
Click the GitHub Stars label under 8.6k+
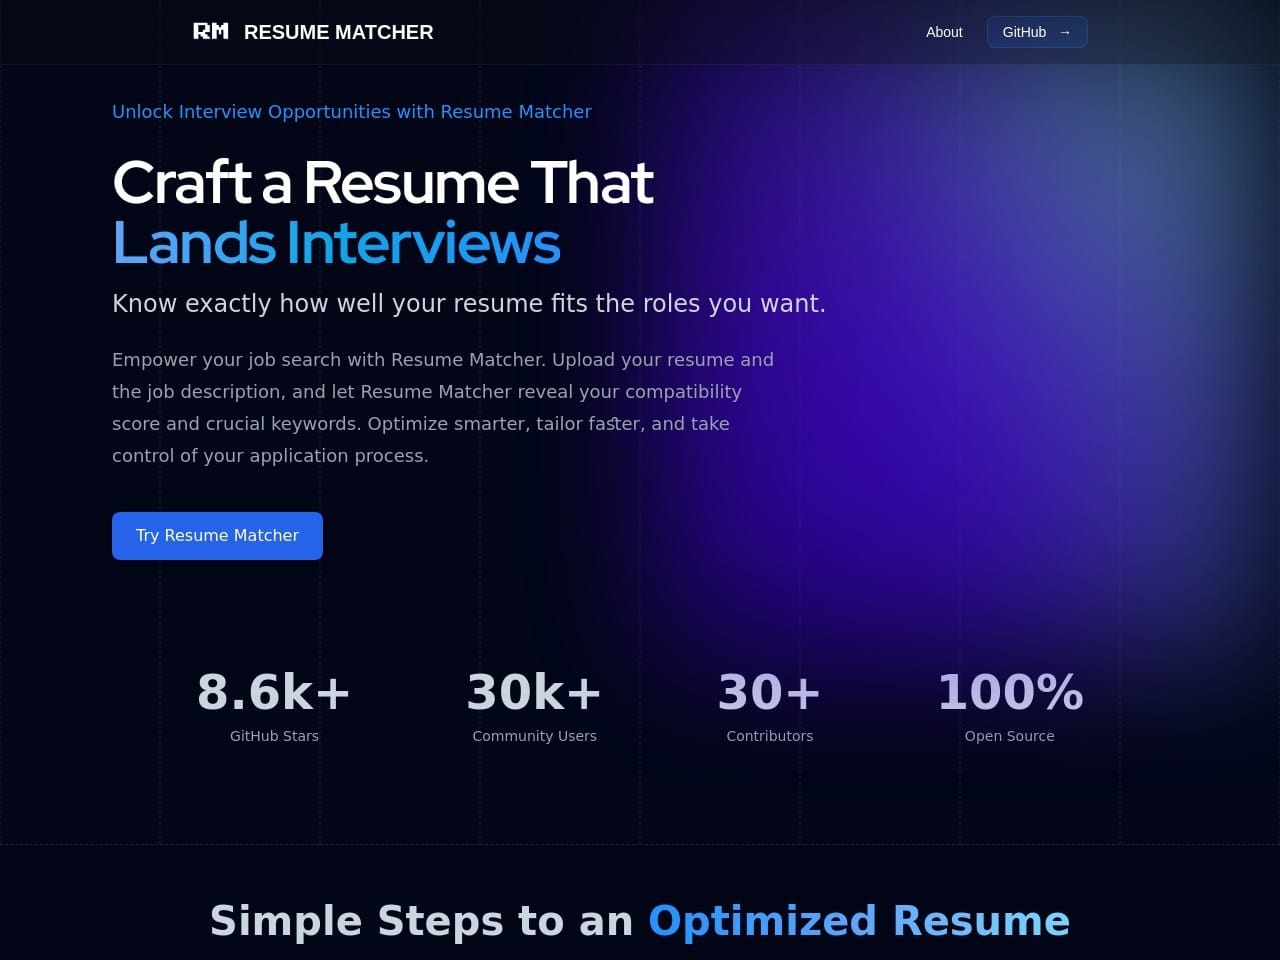point(274,735)
